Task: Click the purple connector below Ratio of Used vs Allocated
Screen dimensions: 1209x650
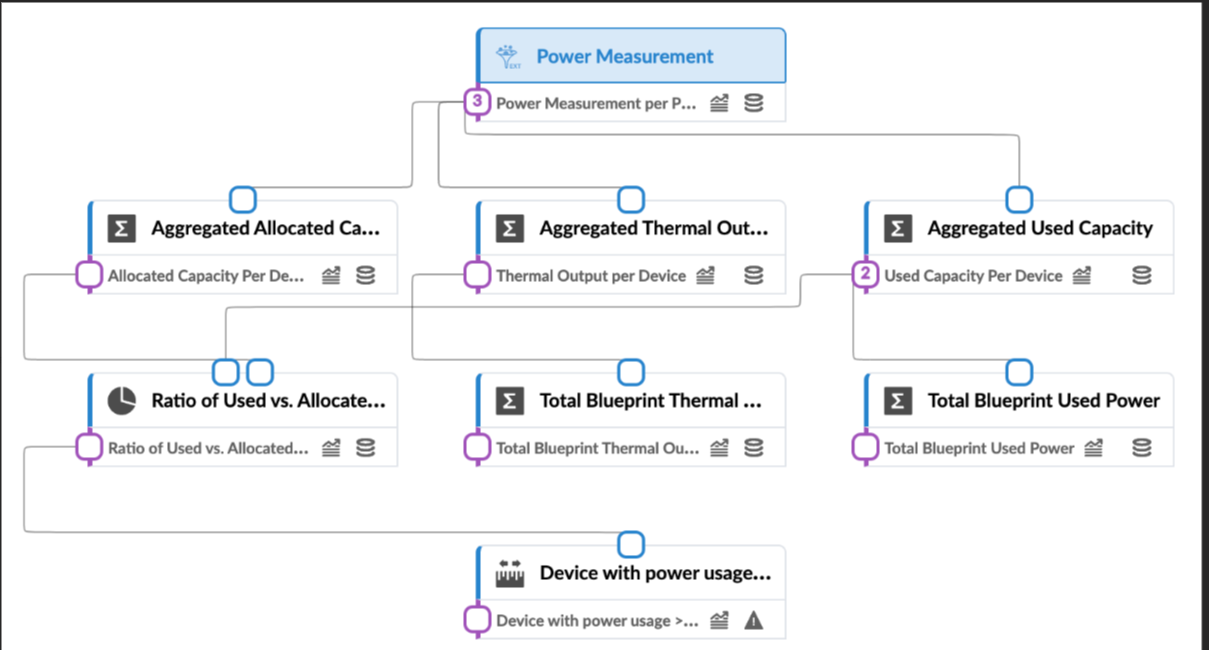Action: (x=89, y=447)
